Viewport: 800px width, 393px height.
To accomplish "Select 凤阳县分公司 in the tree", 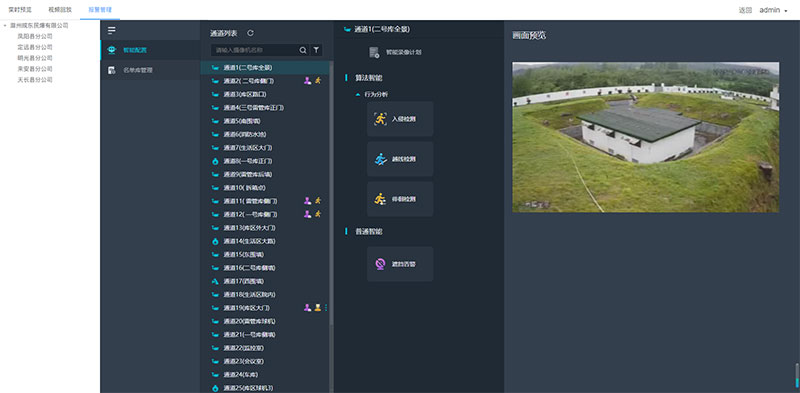I will click(35, 36).
